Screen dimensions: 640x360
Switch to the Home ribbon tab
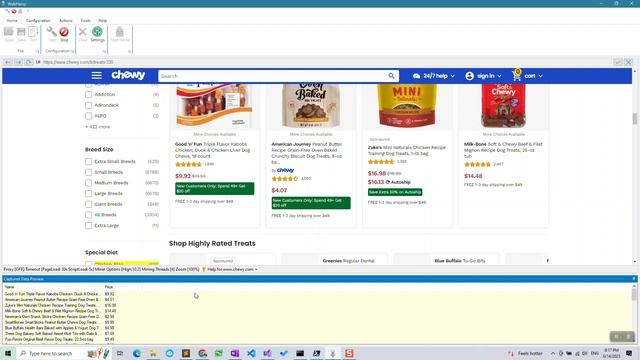tap(12, 20)
